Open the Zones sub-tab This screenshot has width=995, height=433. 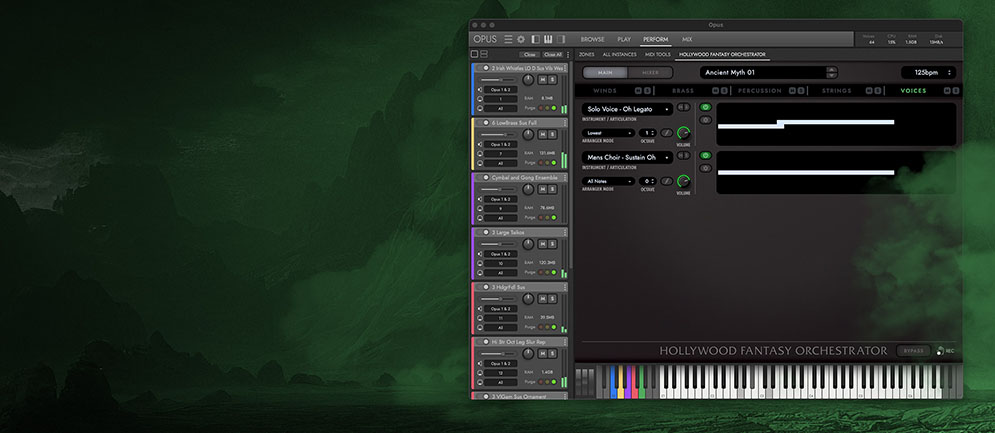(x=586, y=55)
